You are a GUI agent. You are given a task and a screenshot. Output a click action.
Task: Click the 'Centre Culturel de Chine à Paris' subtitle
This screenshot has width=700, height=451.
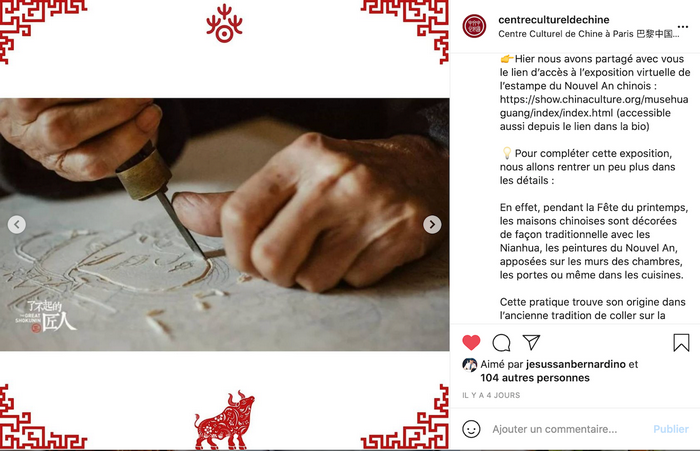coord(588,34)
